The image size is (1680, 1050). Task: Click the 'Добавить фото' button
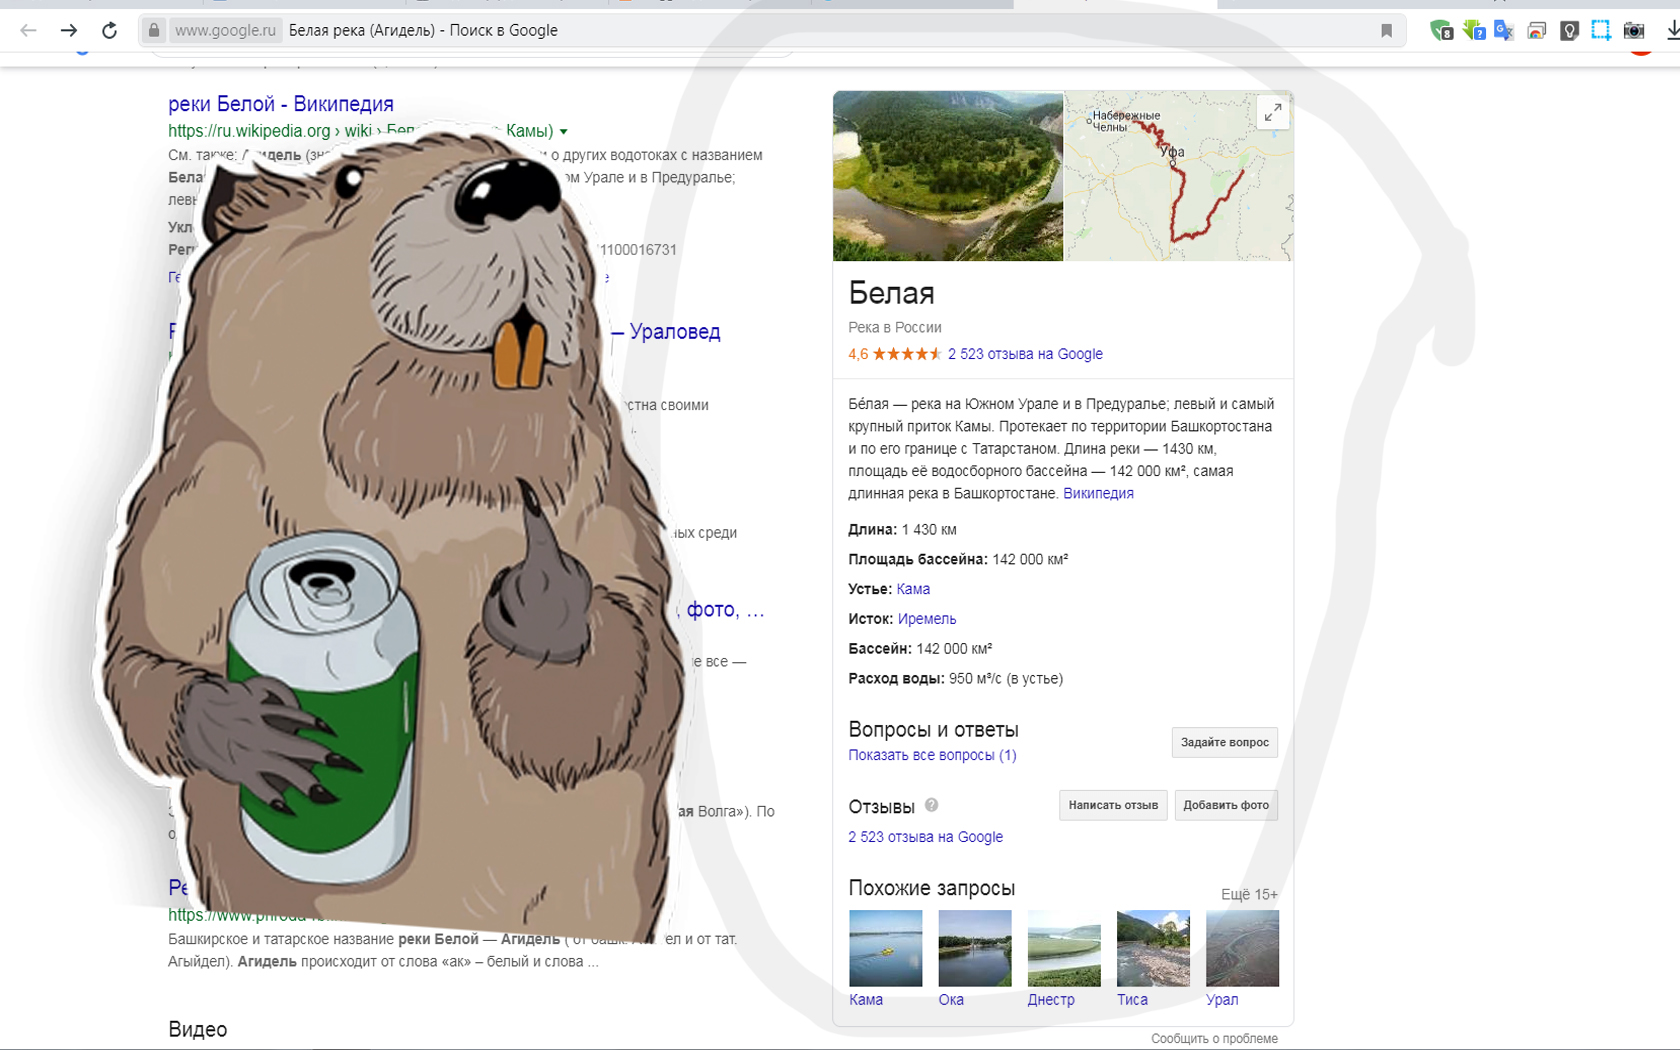1226,805
